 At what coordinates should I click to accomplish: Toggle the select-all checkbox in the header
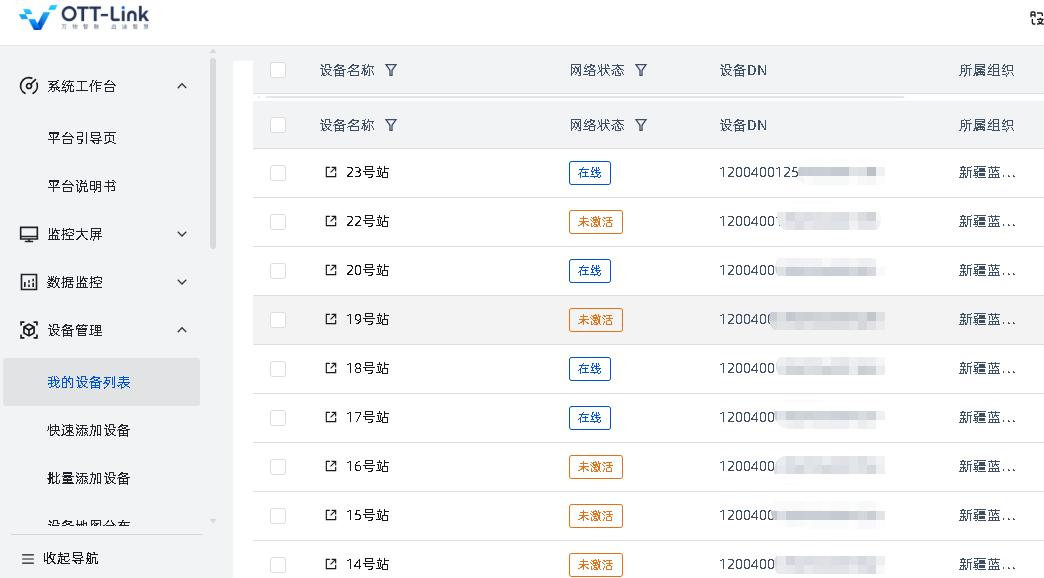point(278,125)
